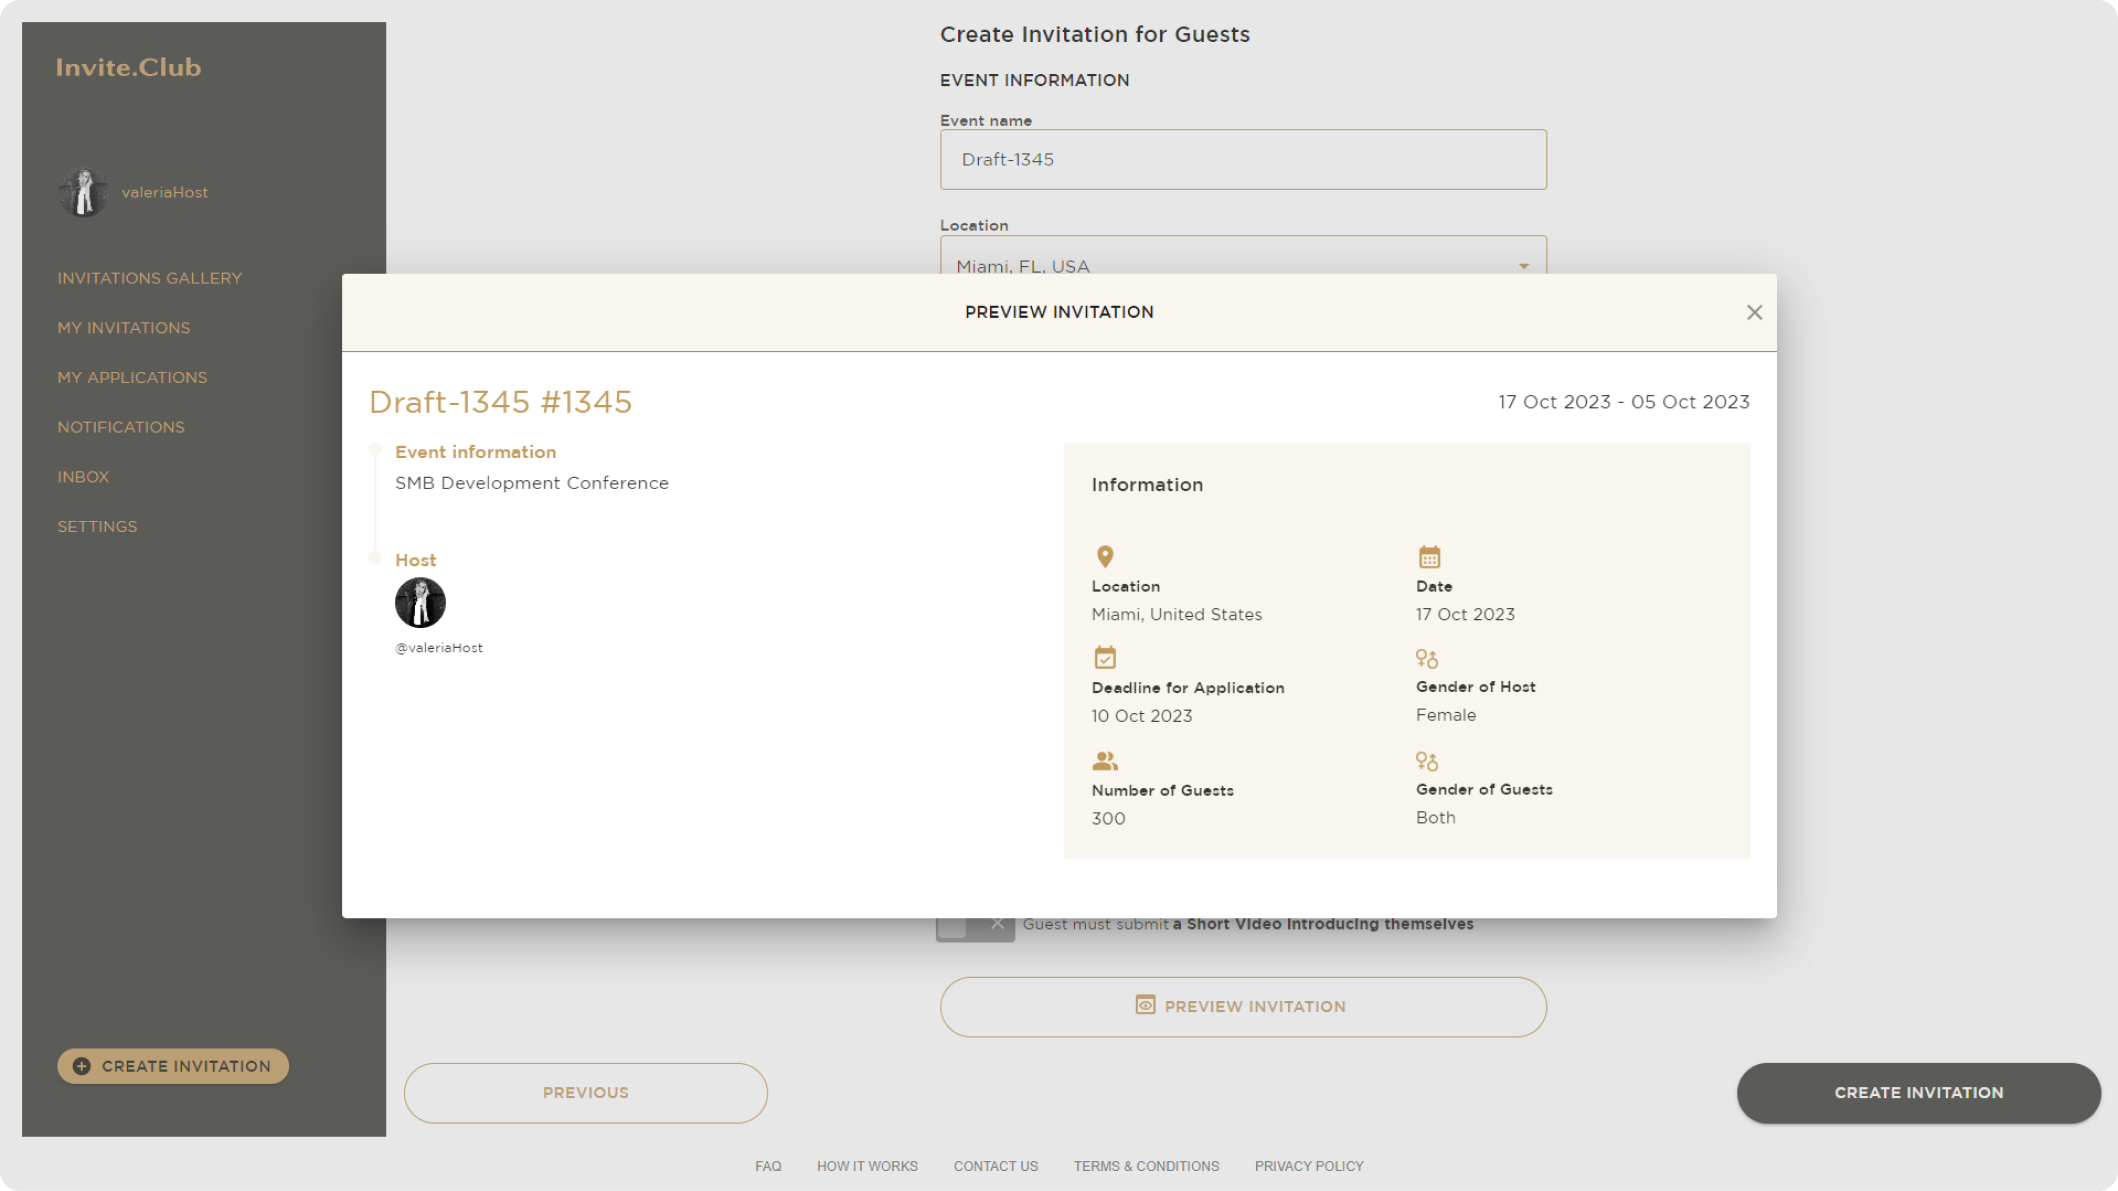Click the Deadline for Application calendar icon
The height and width of the screenshot is (1191, 2118).
point(1105,658)
